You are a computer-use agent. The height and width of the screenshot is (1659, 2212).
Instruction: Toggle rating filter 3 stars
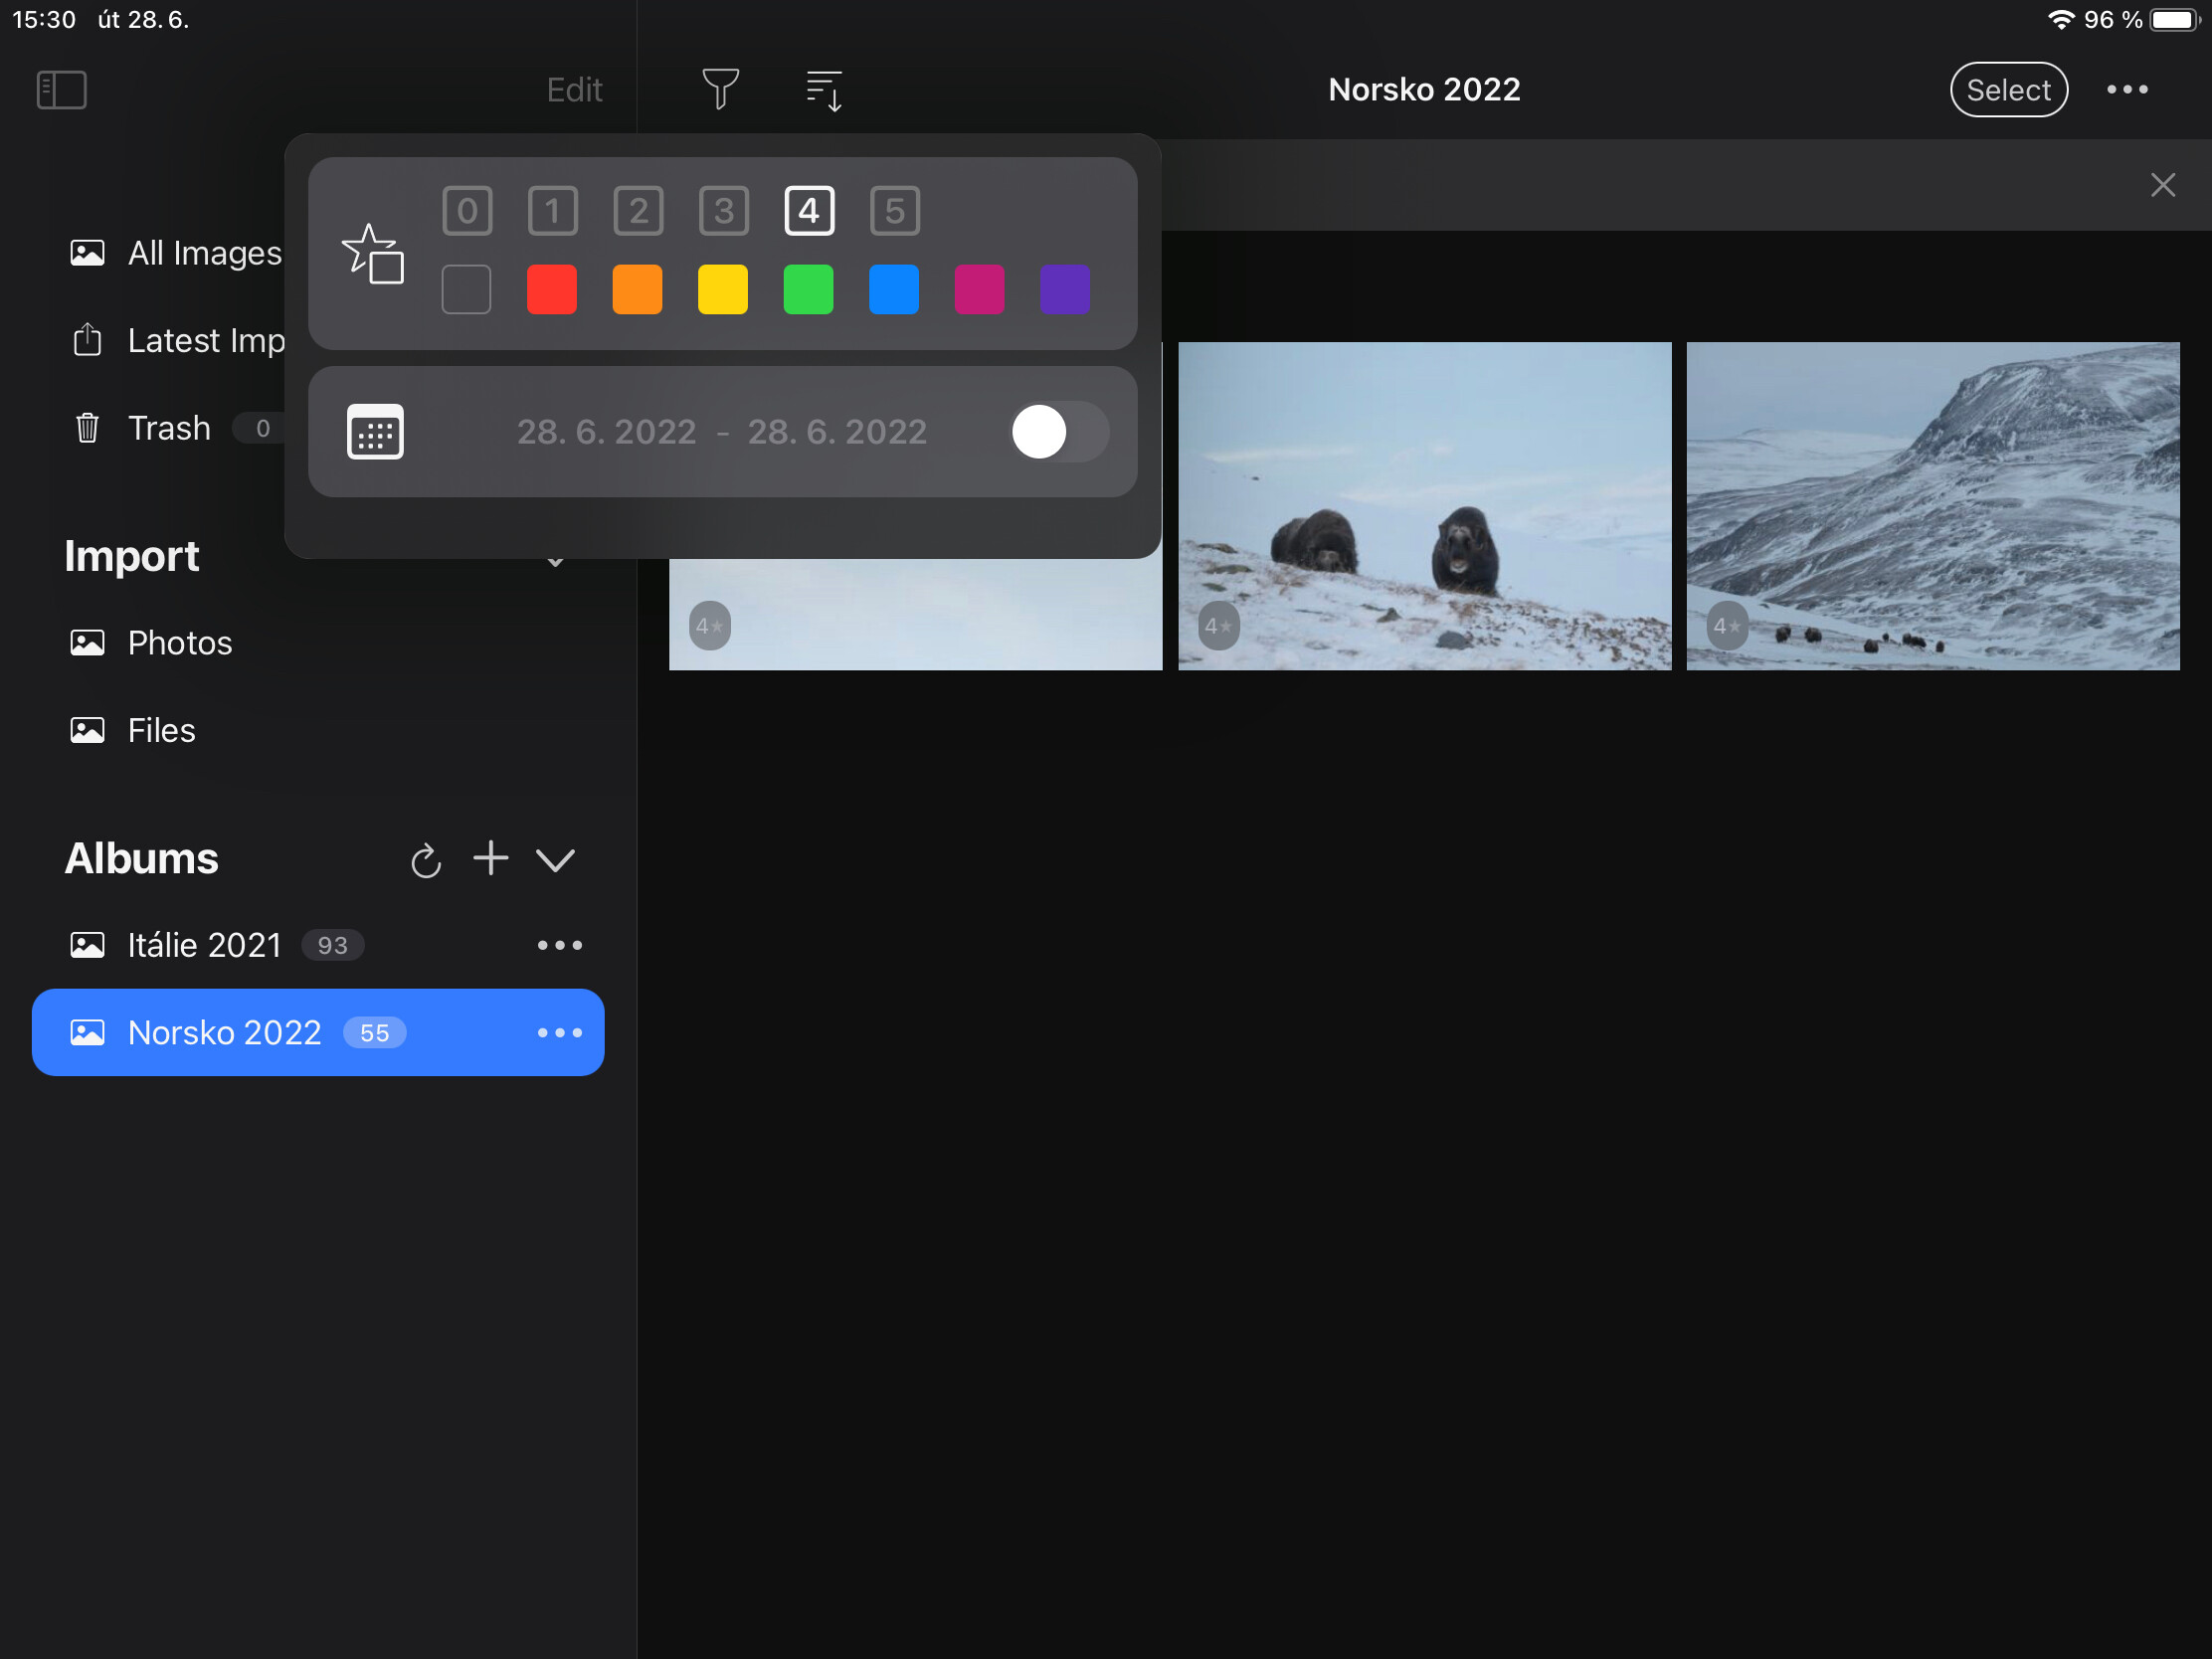[x=724, y=211]
